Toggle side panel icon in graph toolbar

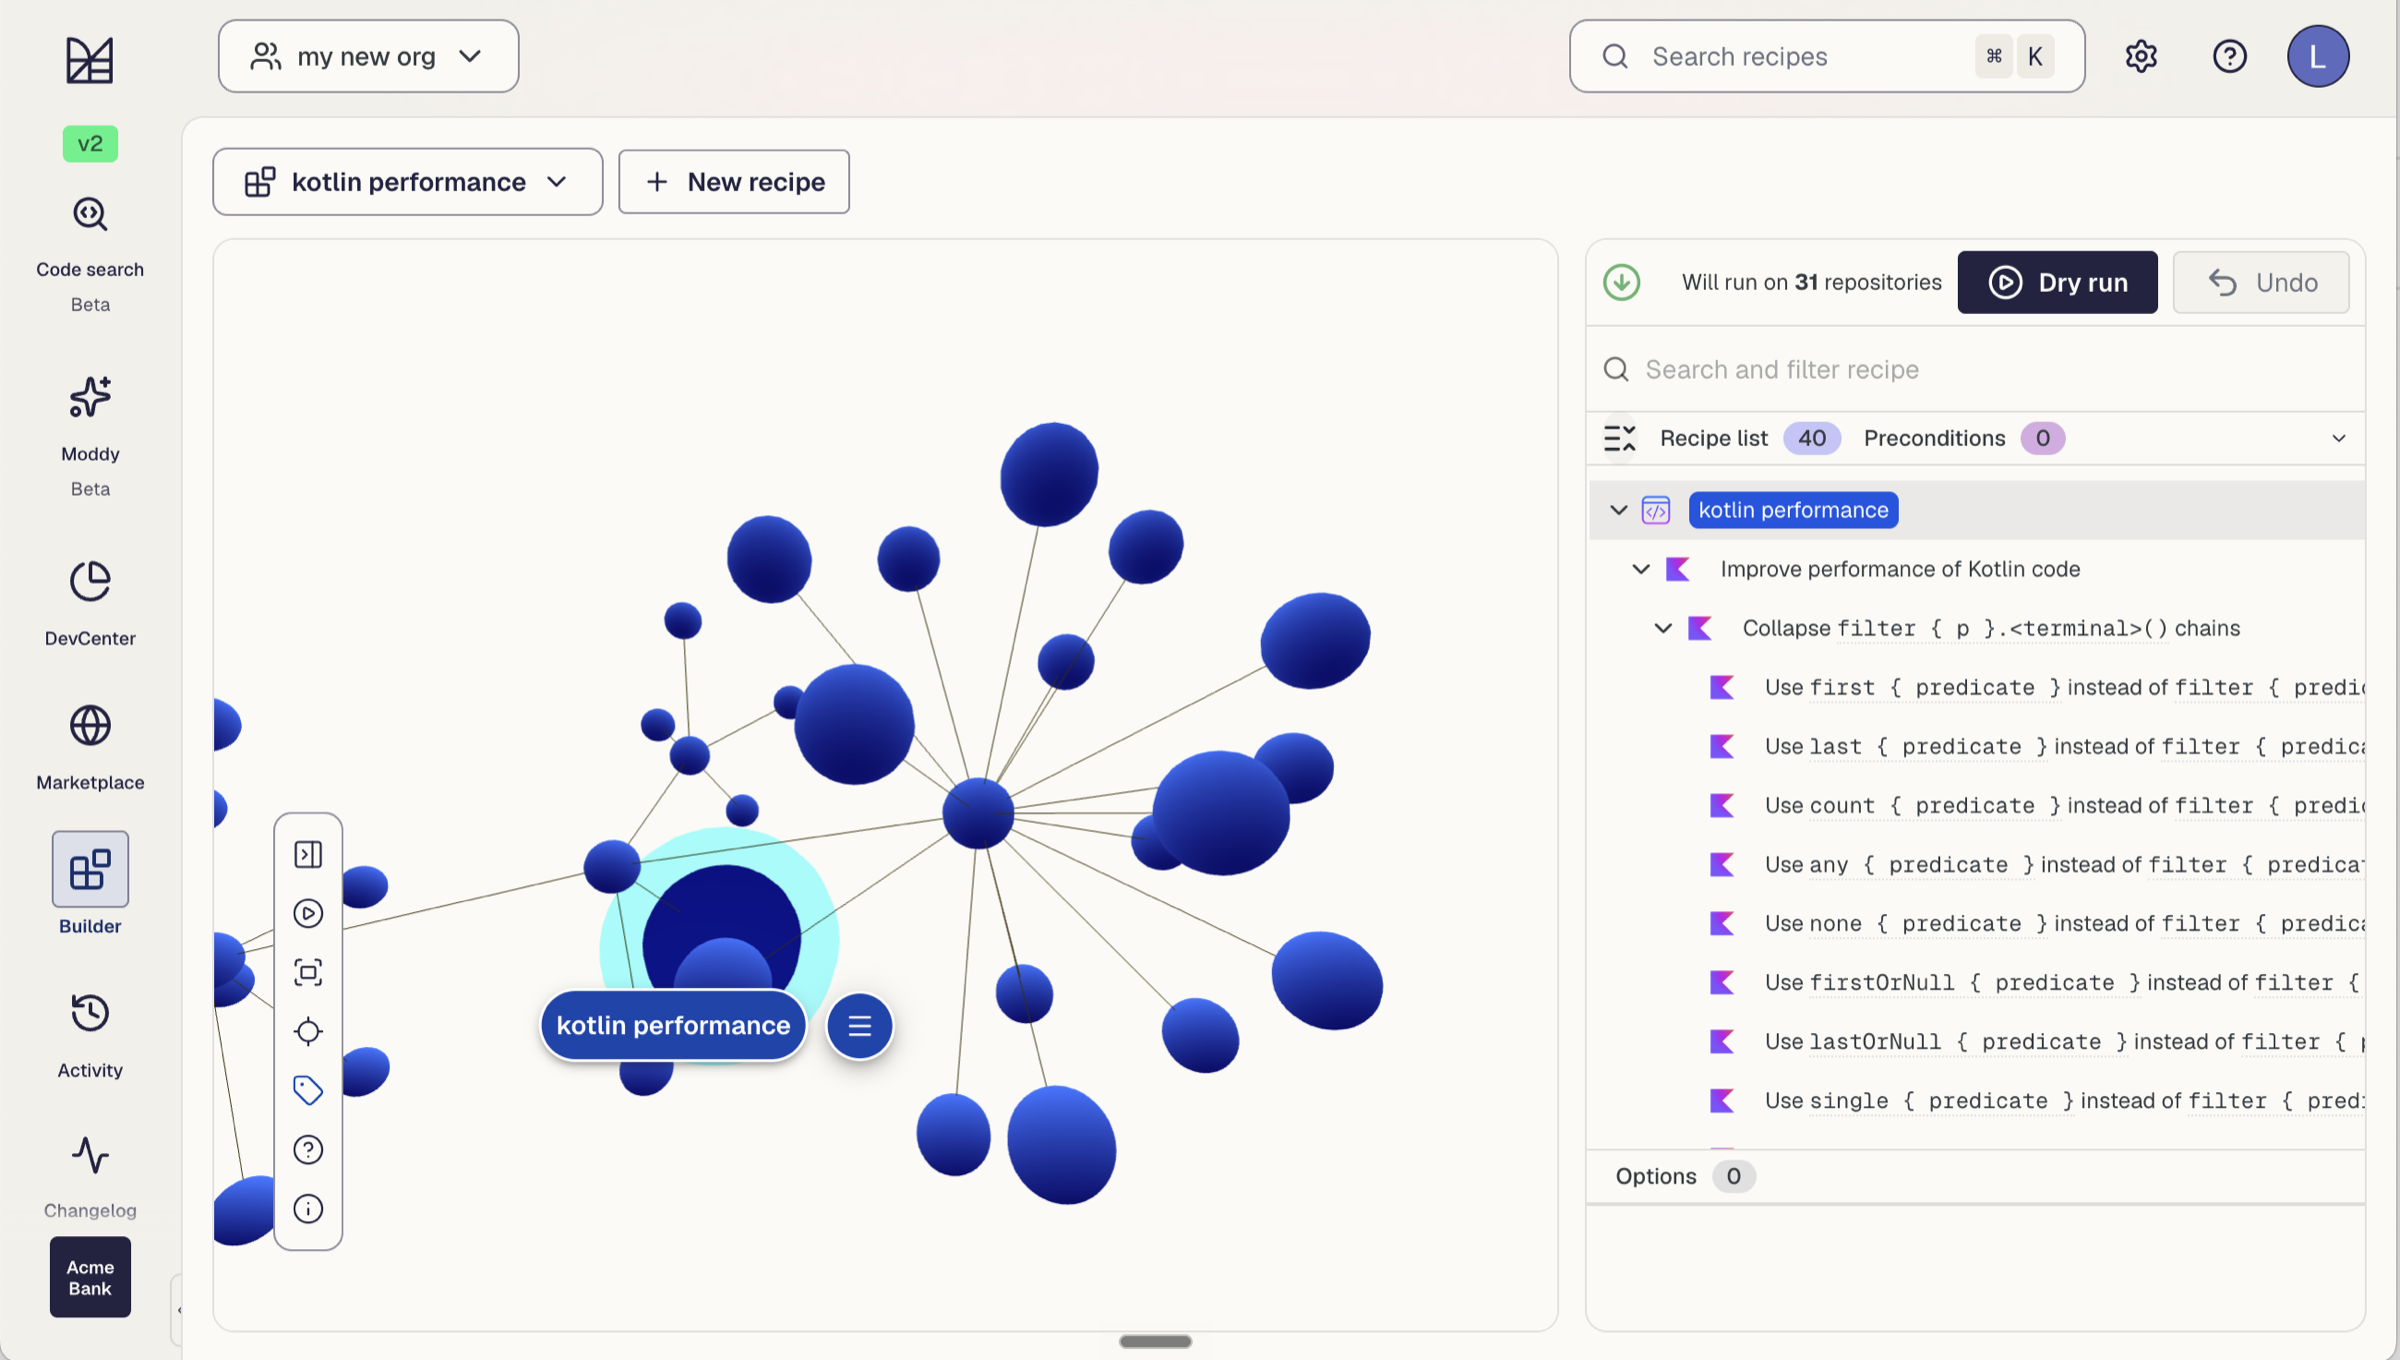tap(308, 854)
